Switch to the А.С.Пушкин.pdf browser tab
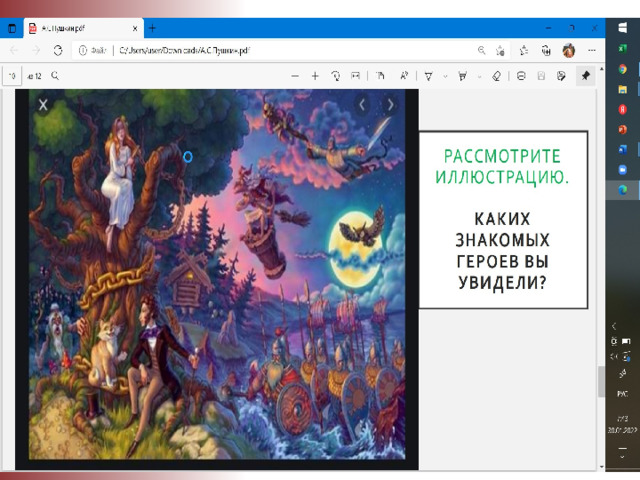The width and height of the screenshot is (640, 480). 84,29
